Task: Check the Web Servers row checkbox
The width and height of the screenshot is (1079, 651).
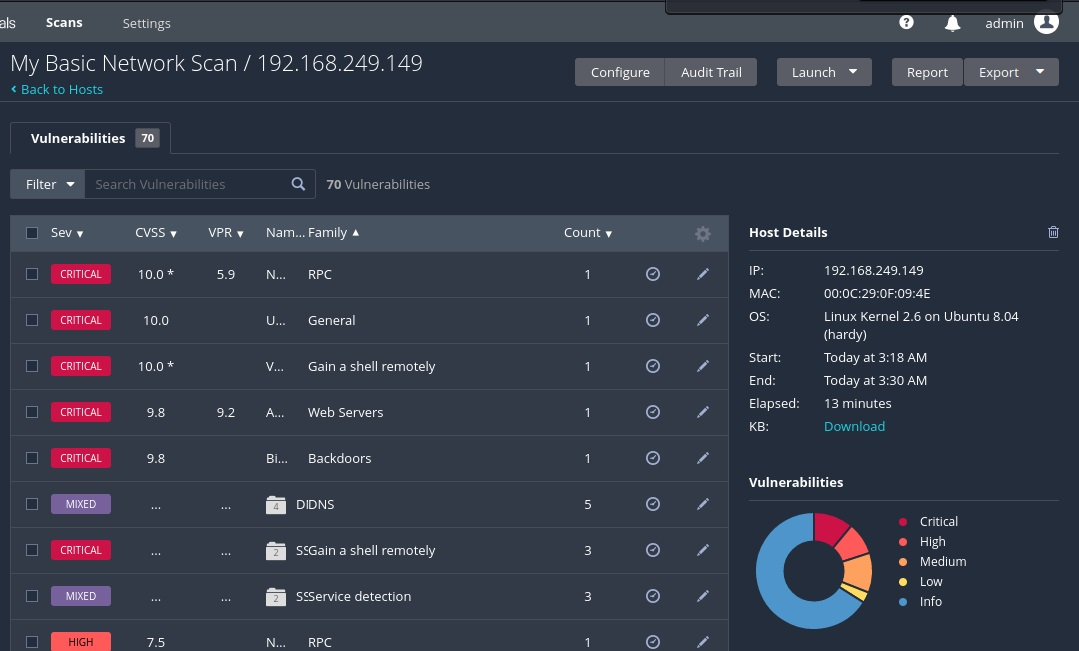Action: pos(32,412)
